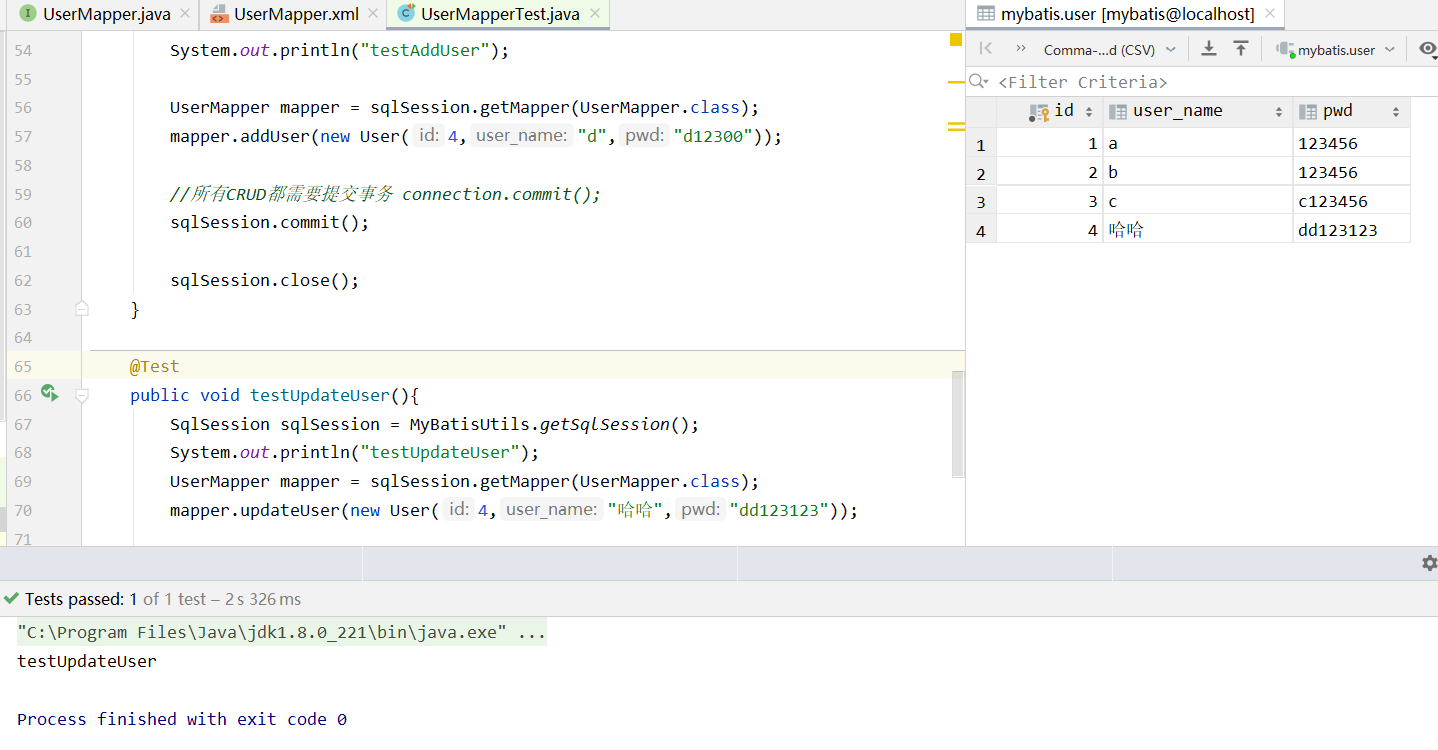Click data source plug icon

1285,49
